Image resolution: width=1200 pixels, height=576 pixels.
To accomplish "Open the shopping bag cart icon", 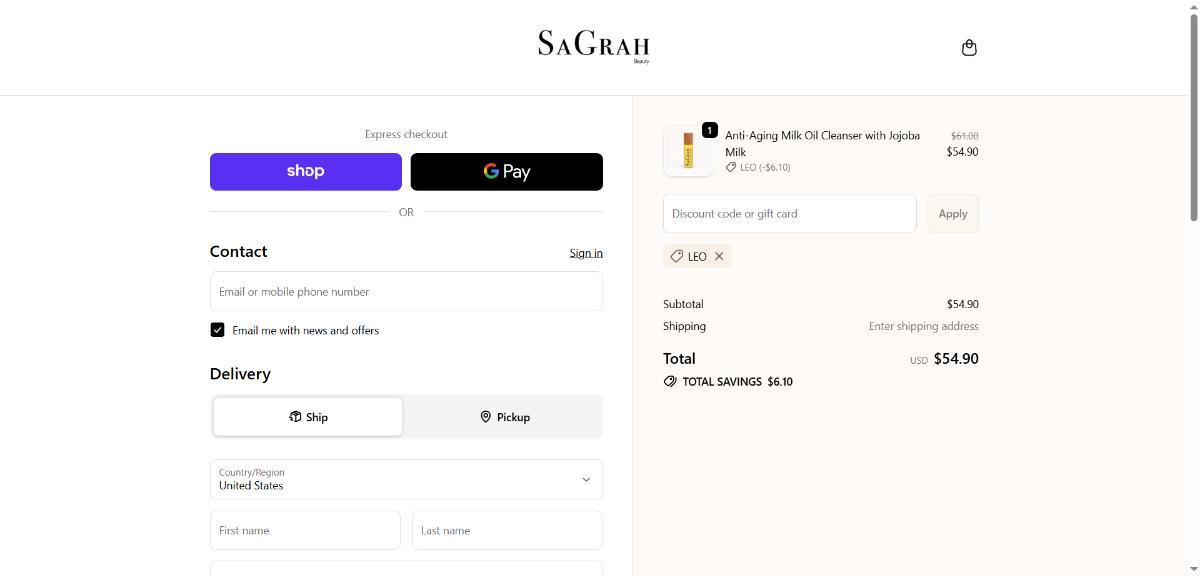I will (968, 48).
